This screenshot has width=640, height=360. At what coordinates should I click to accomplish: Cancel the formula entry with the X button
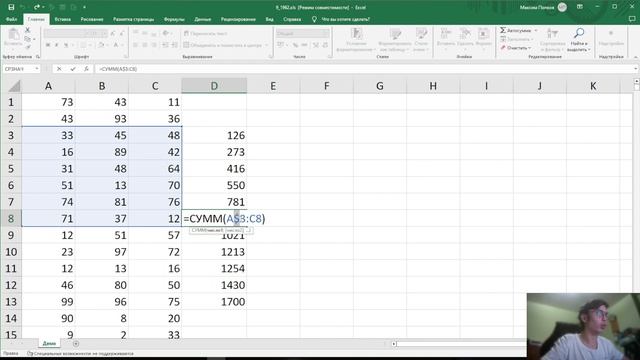coord(59,69)
